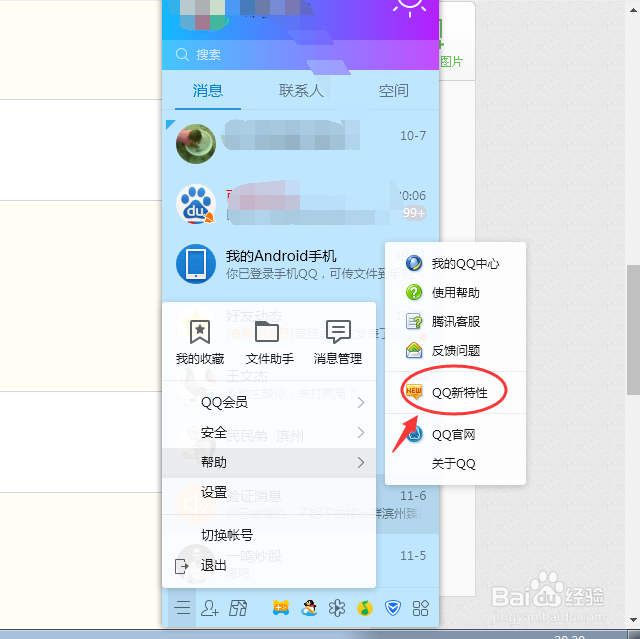Image resolution: width=640 pixels, height=639 pixels.
Task: Open the main menu hamburger icon
Action: [x=182, y=608]
